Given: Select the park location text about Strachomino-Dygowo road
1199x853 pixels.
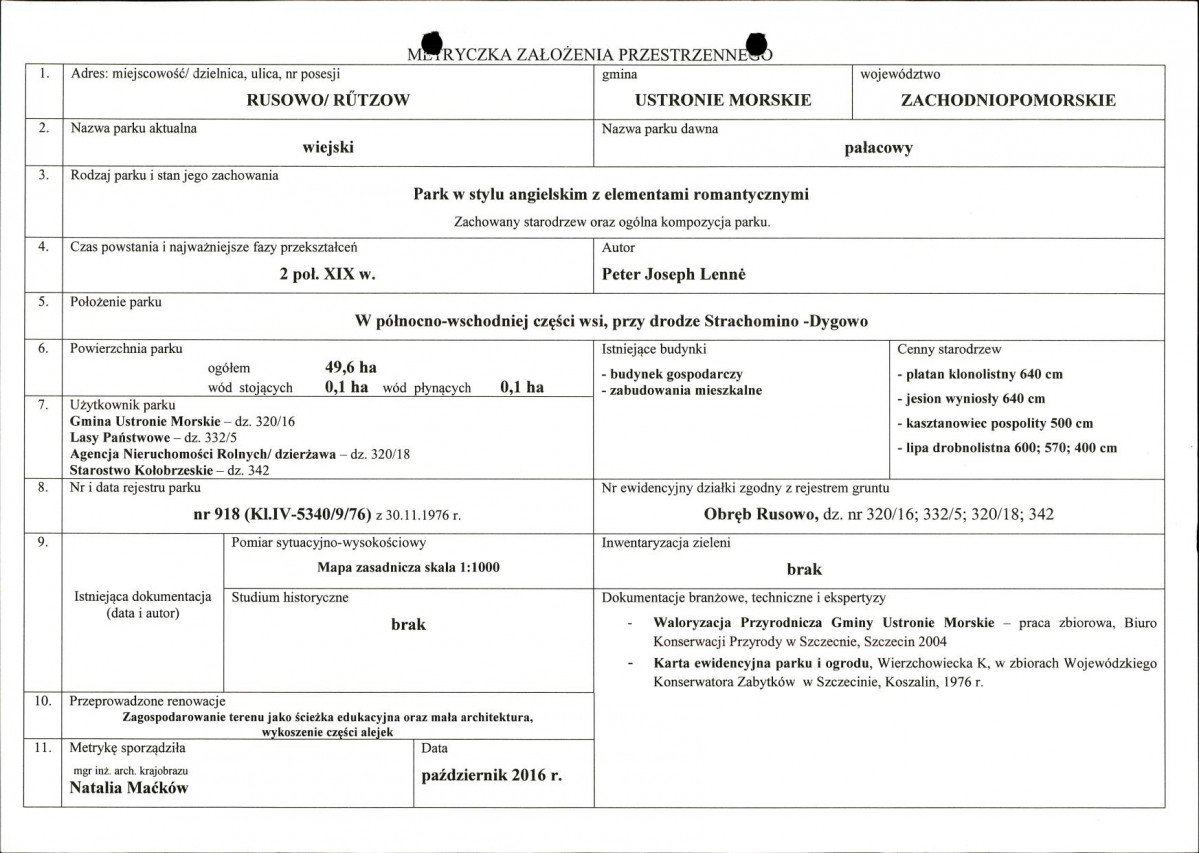Looking at the screenshot, I should (611, 321).
